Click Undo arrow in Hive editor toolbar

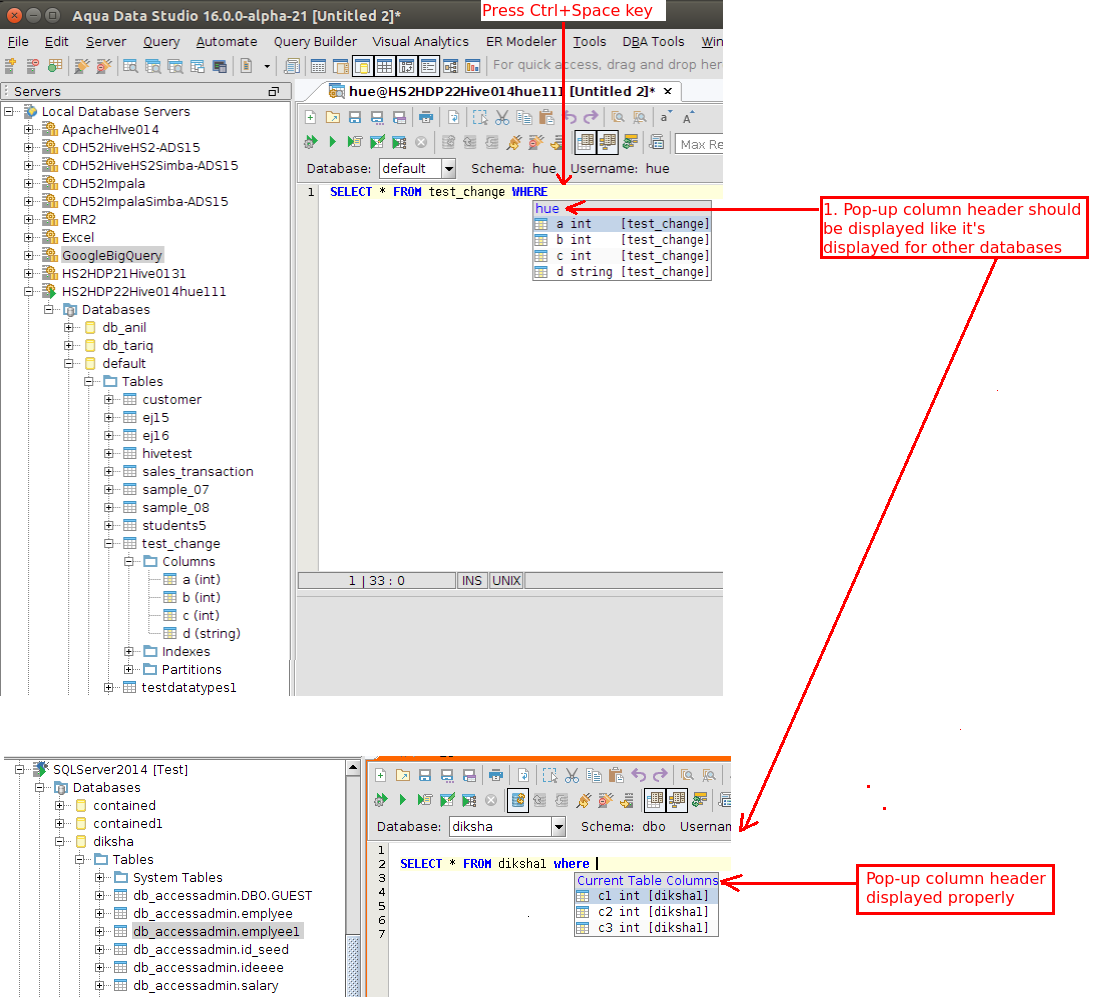(570, 117)
